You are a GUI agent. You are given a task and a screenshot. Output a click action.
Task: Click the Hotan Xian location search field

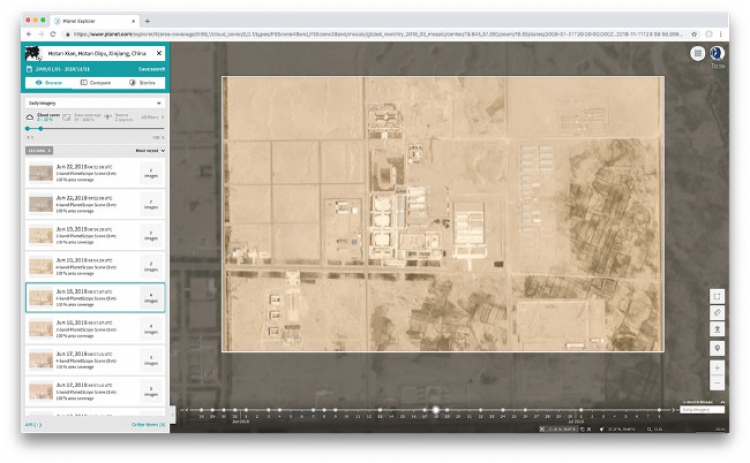coord(97,53)
